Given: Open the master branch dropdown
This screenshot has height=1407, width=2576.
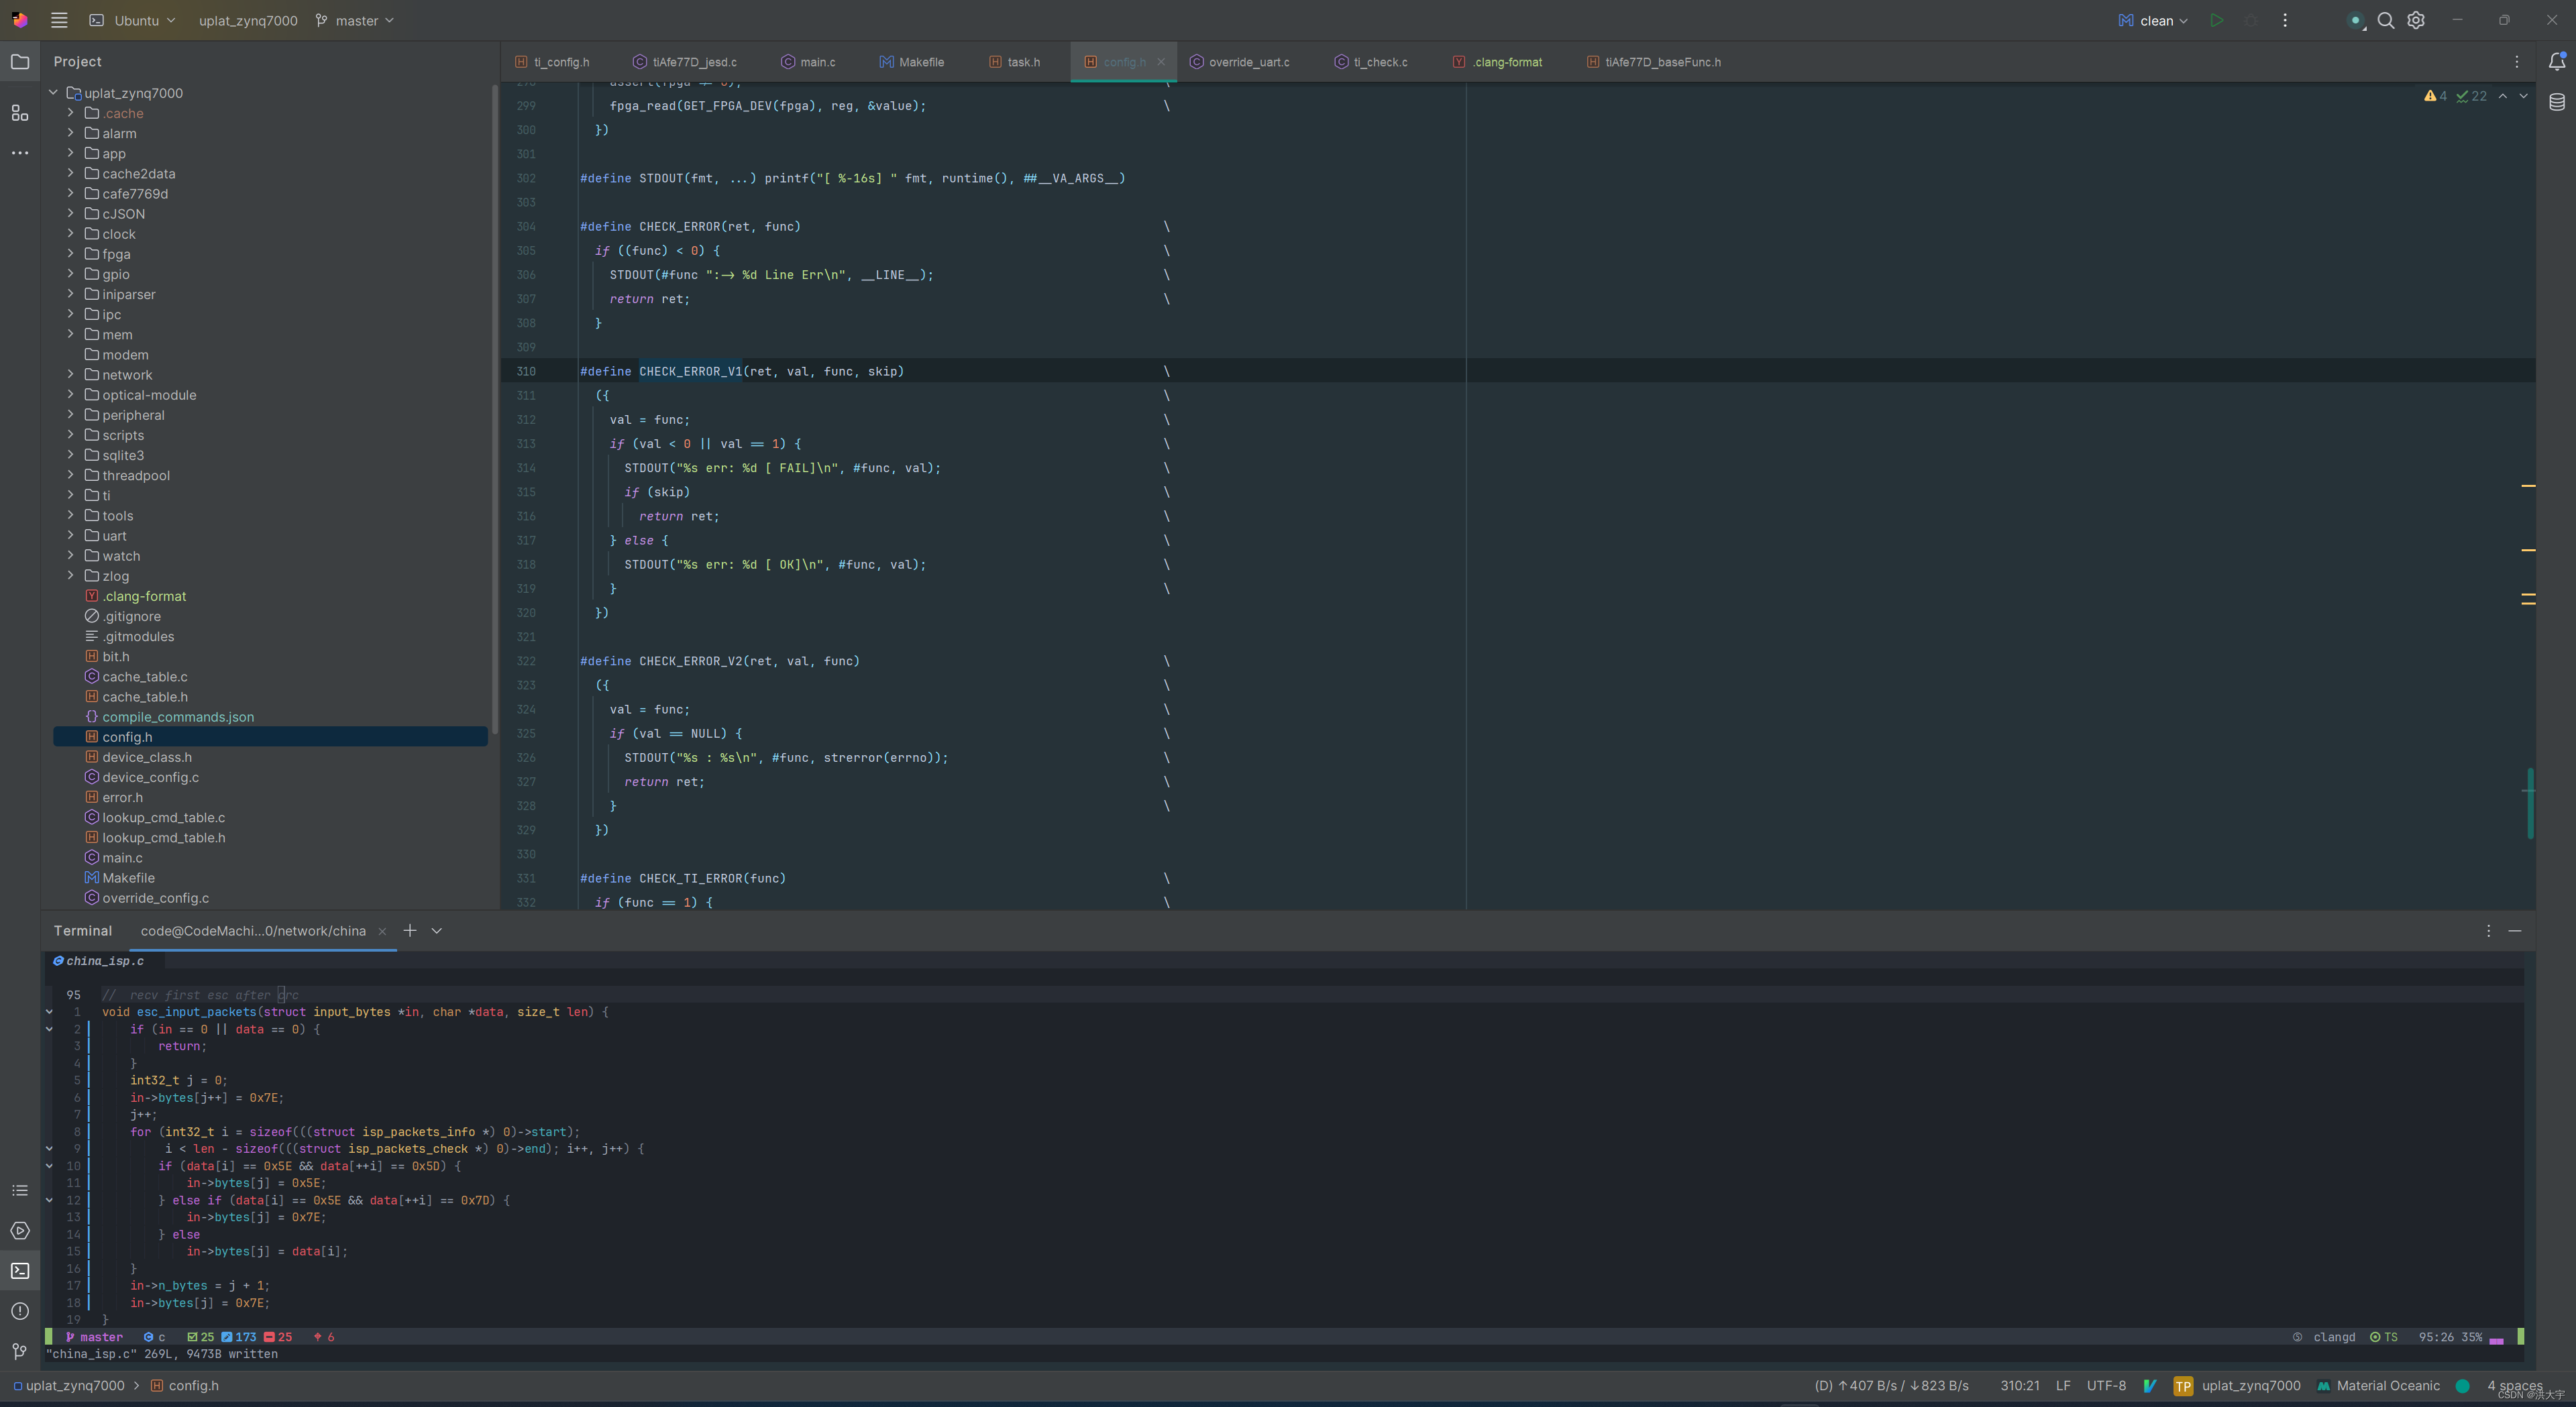Looking at the screenshot, I should click(345, 19).
